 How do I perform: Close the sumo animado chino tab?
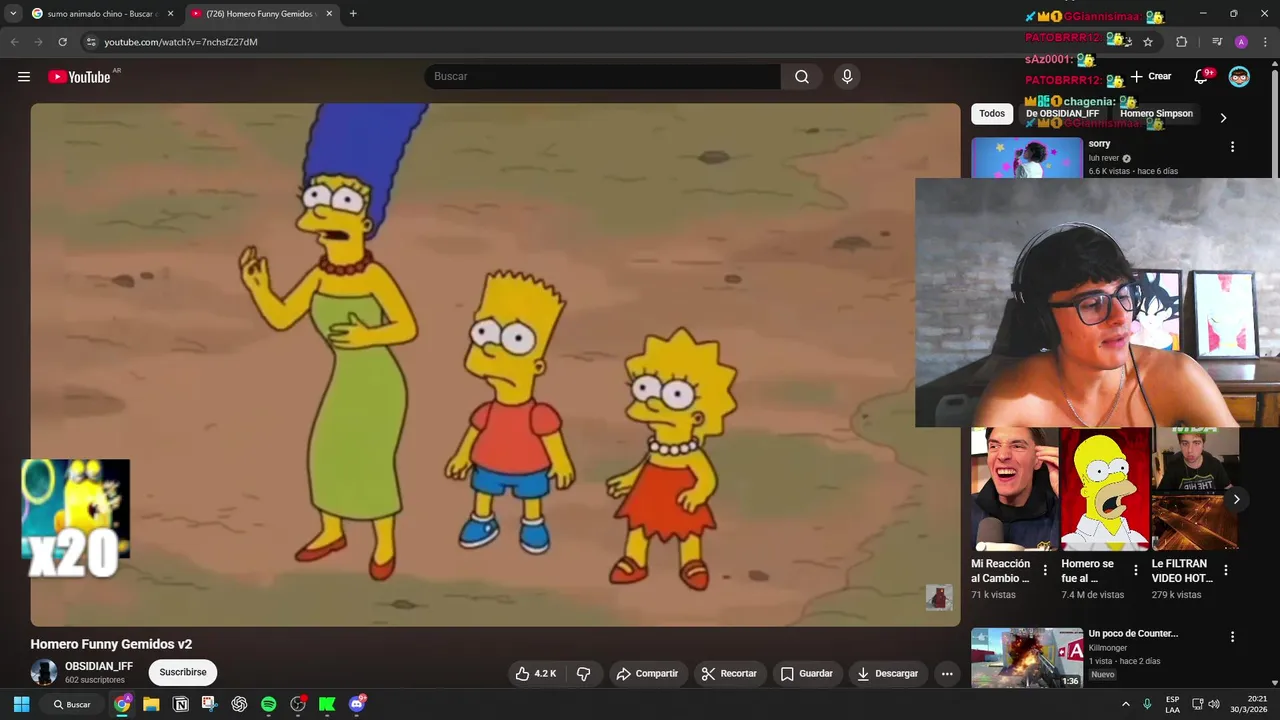170,14
